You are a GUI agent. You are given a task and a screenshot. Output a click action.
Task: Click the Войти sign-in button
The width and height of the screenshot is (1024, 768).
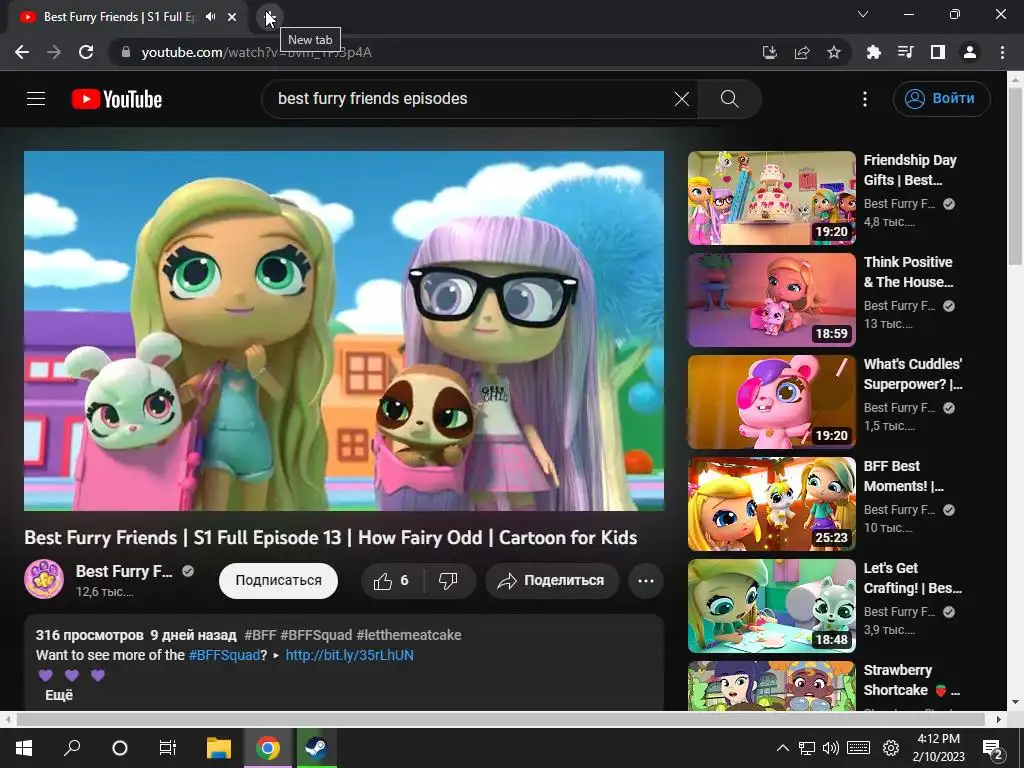click(x=941, y=99)
